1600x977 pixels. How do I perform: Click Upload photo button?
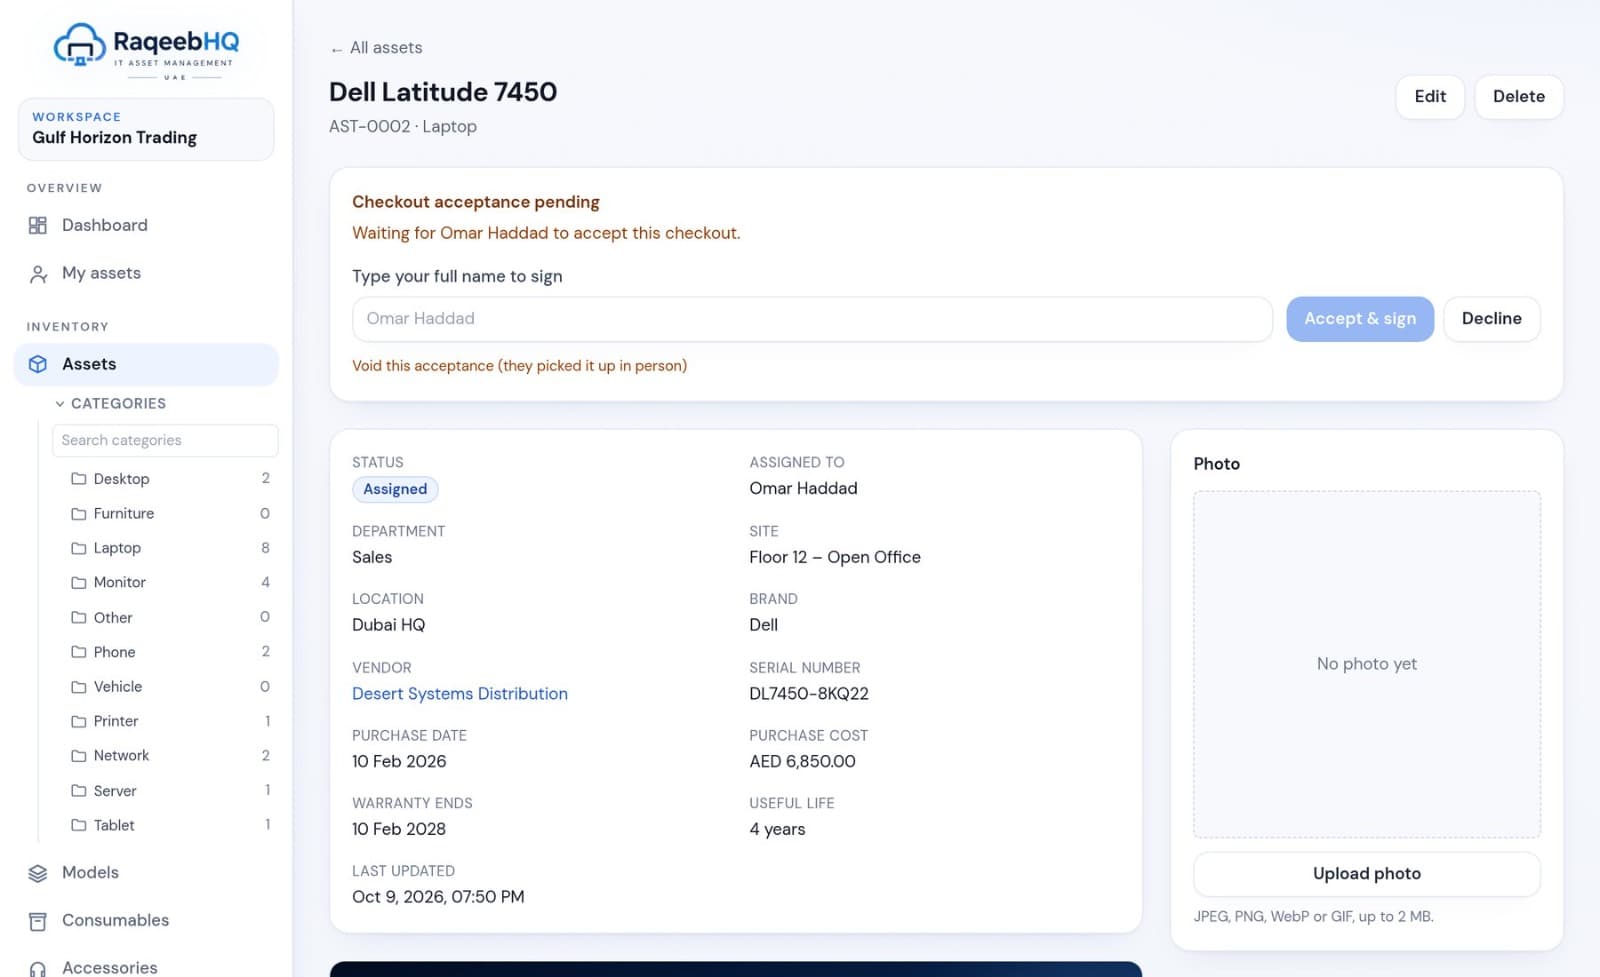click(x=1366, y=874)
